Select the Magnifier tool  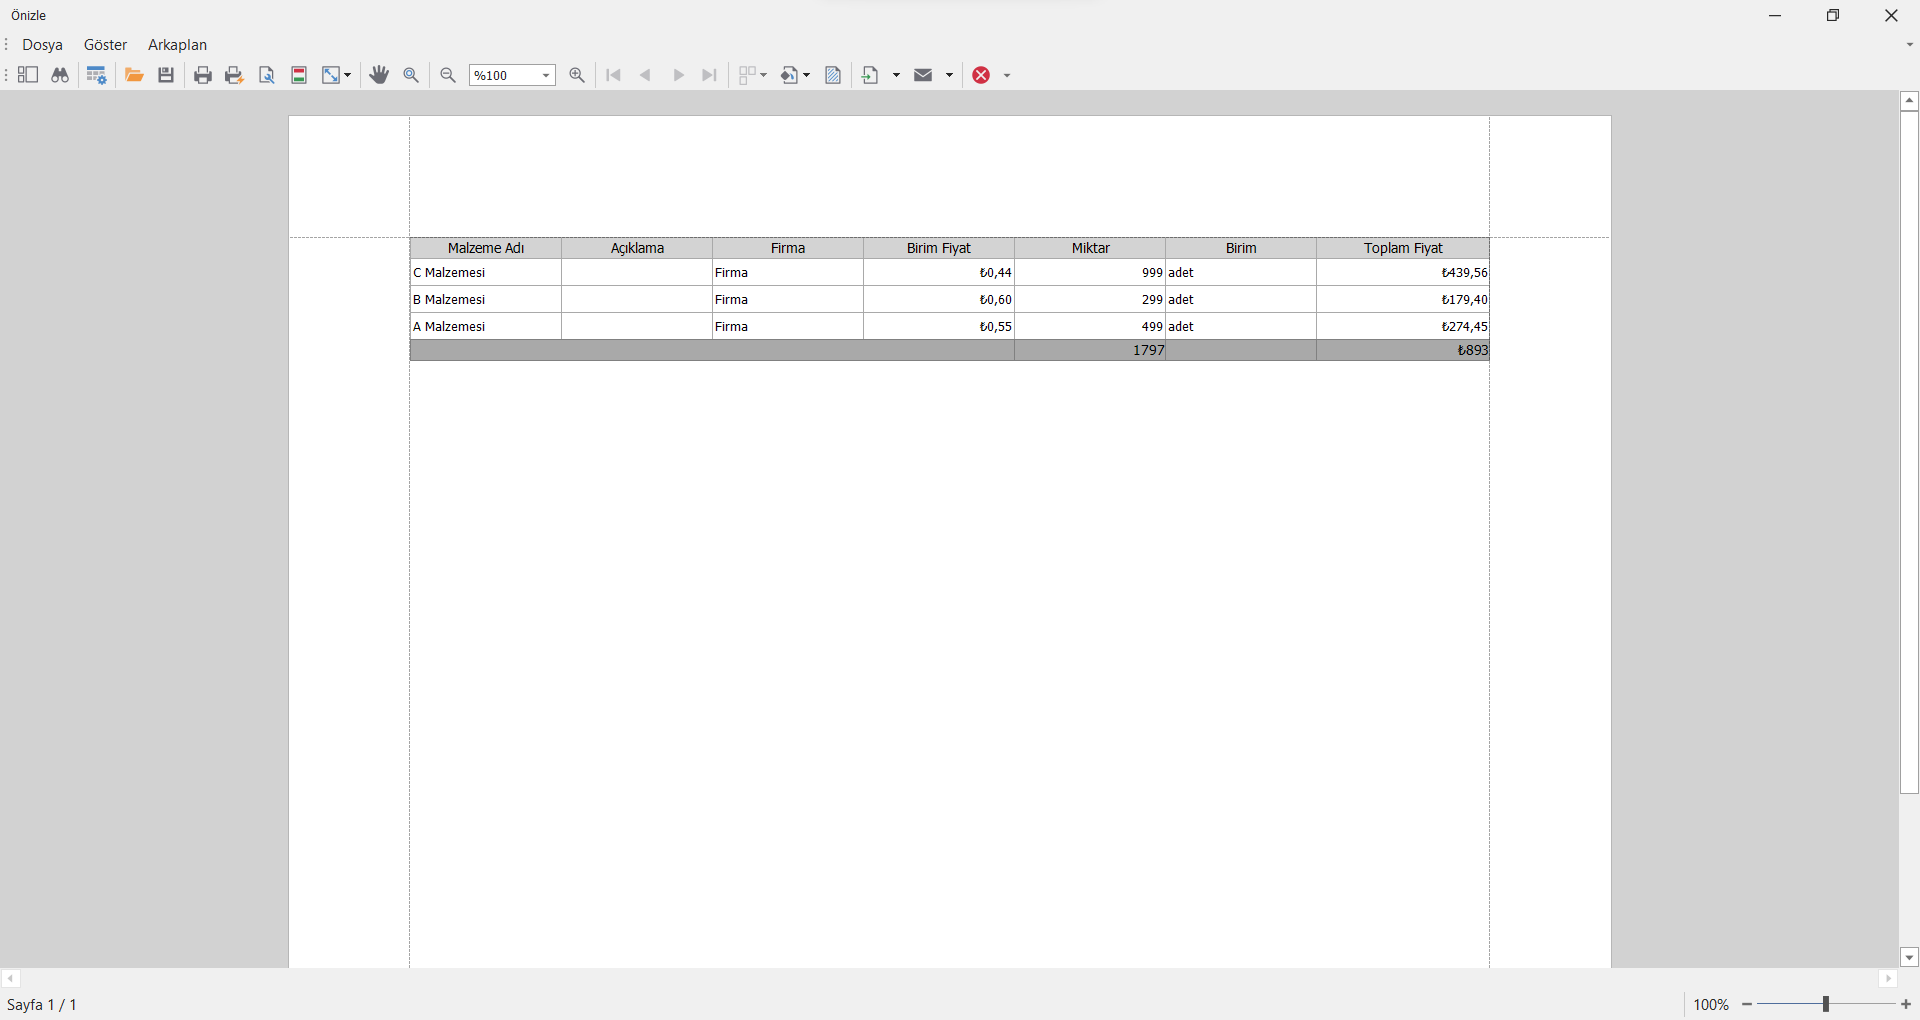point(411,75)
